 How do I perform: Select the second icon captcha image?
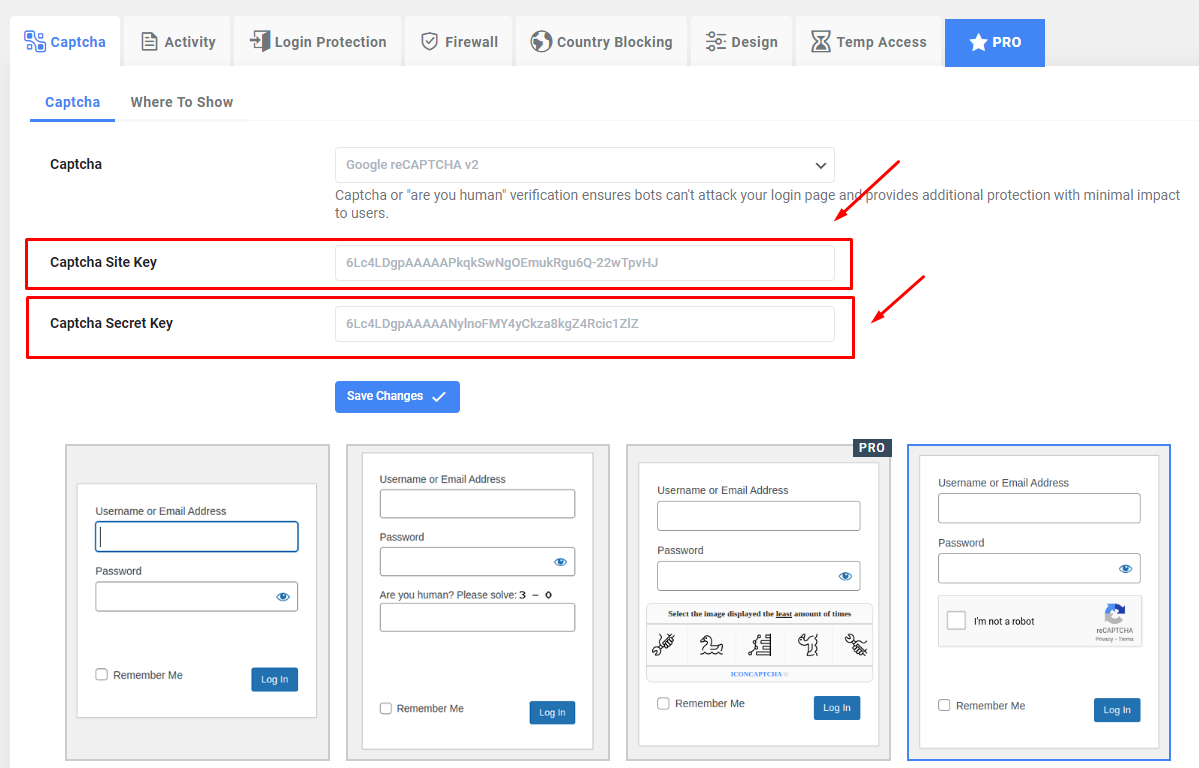[712, 645]
